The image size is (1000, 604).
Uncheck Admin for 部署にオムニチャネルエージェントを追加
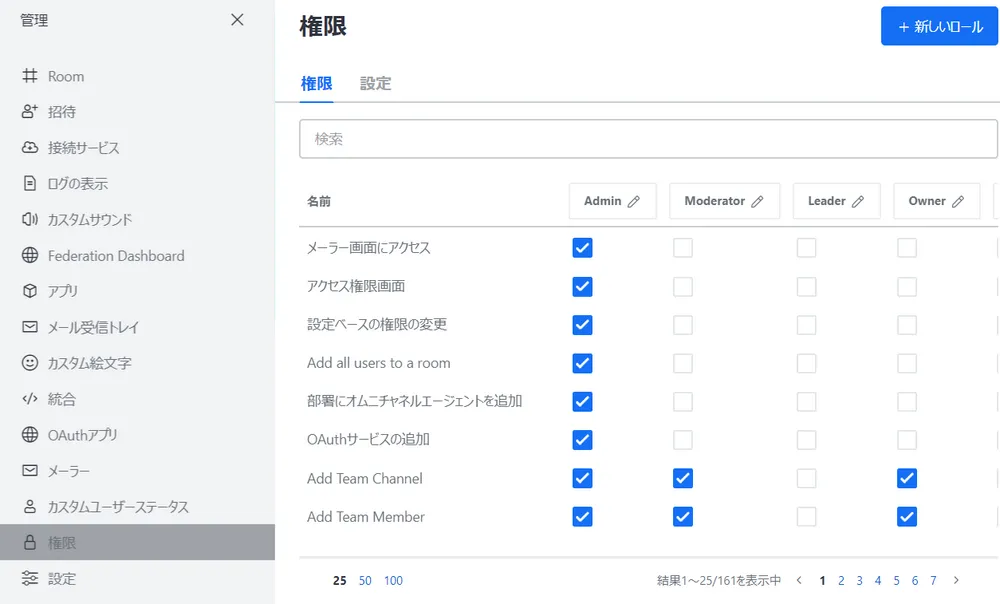[582, 401]
